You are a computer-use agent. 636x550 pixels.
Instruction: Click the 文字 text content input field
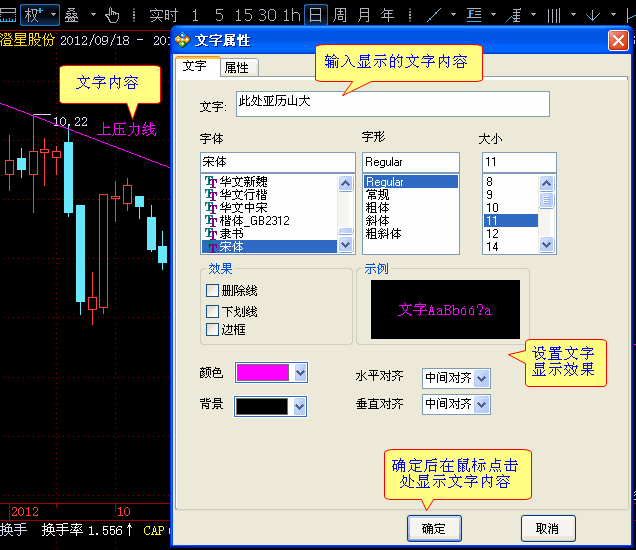point(390,104)
